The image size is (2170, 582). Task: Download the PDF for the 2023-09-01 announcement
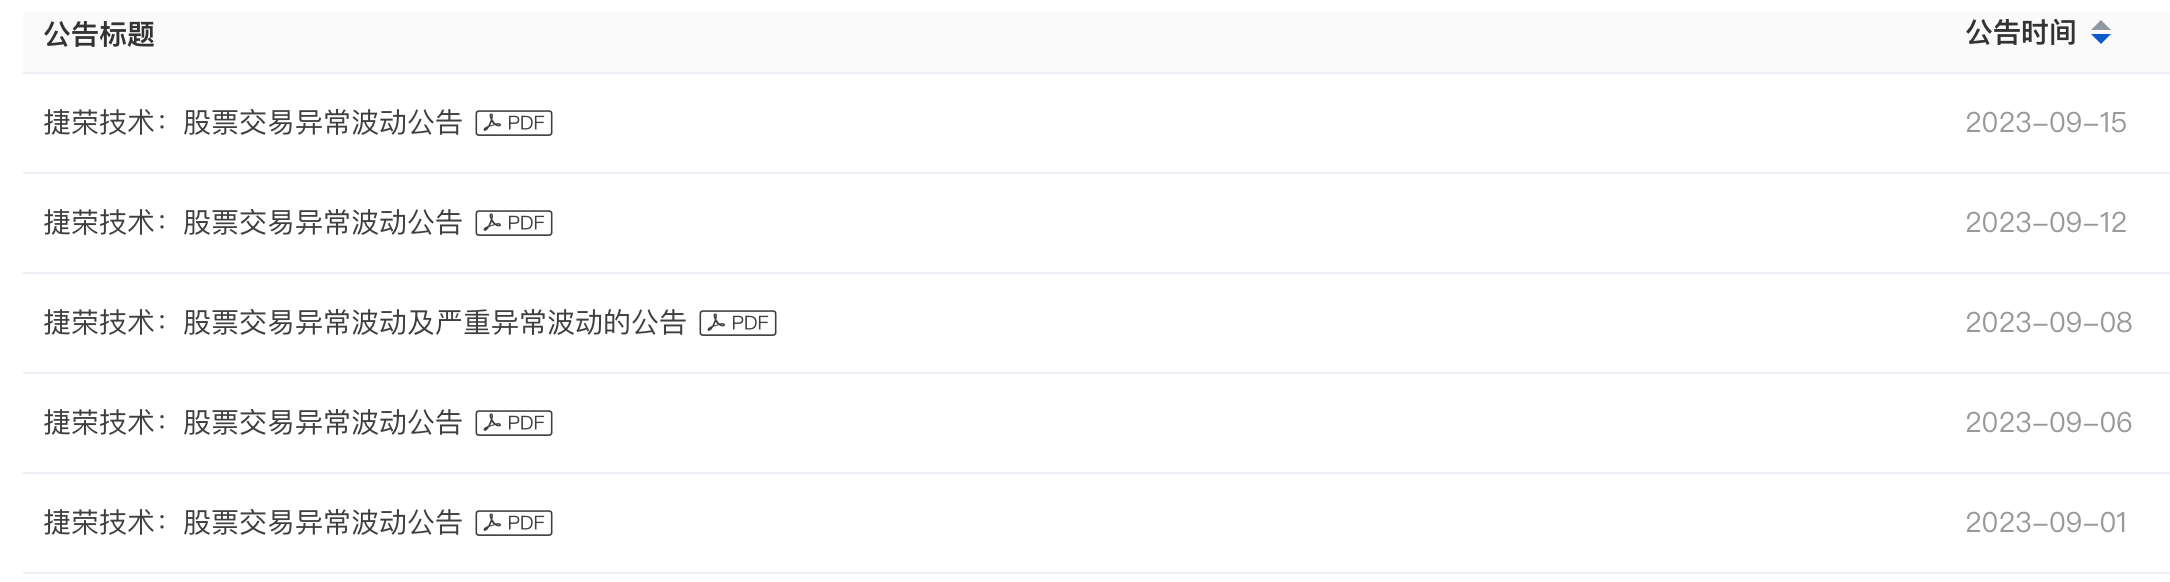[x=513, y=523]
